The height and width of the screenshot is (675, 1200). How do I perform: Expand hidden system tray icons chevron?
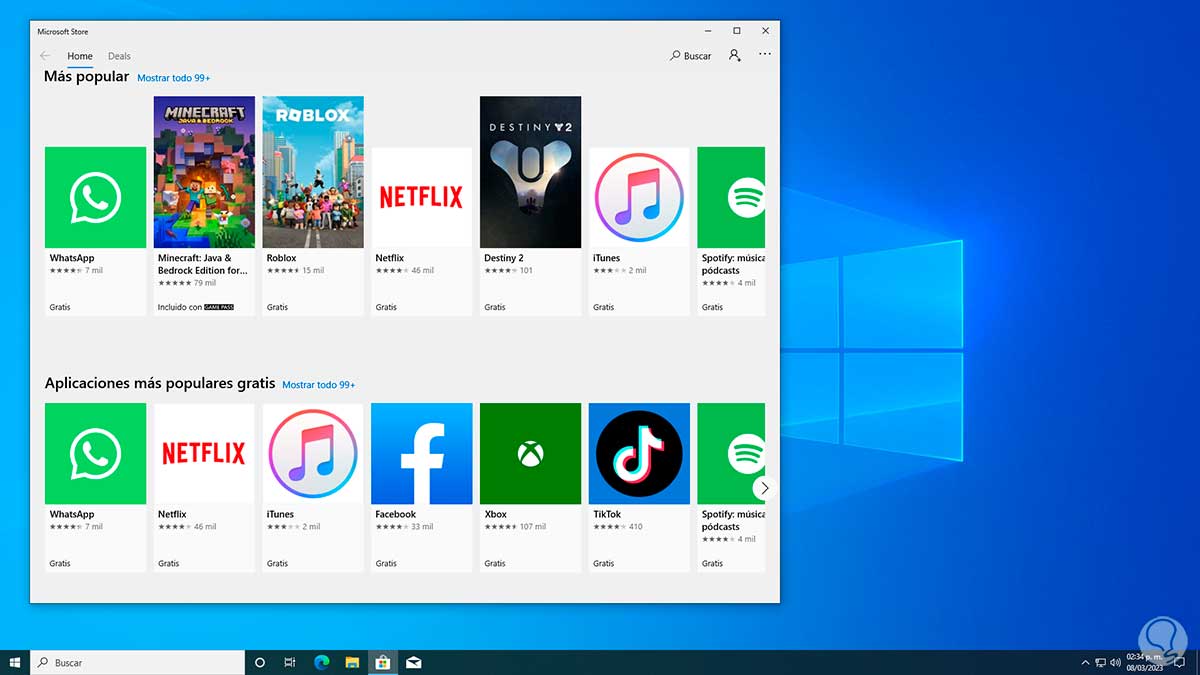click(1086, 662)
